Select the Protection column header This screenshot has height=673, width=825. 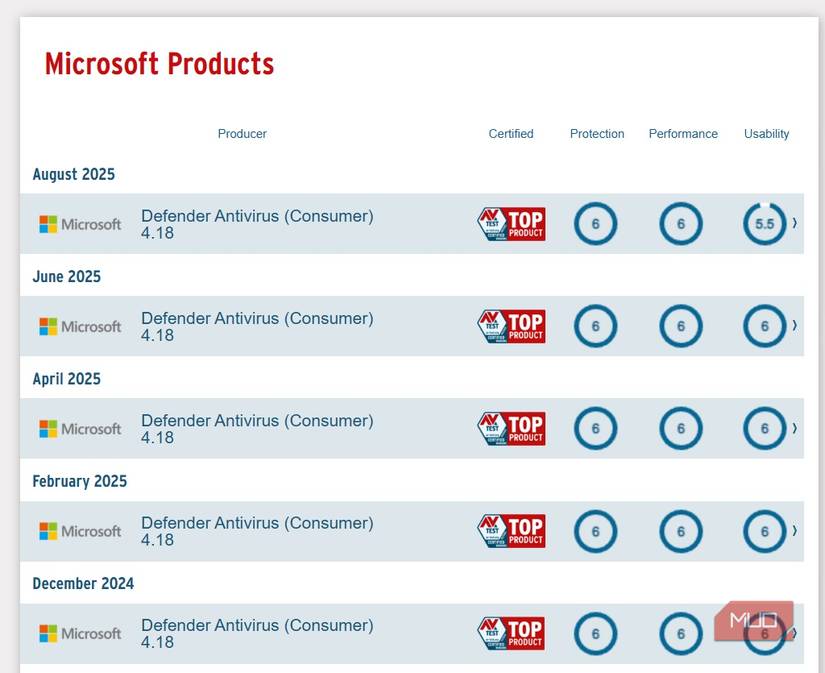[x=596, y=133]
